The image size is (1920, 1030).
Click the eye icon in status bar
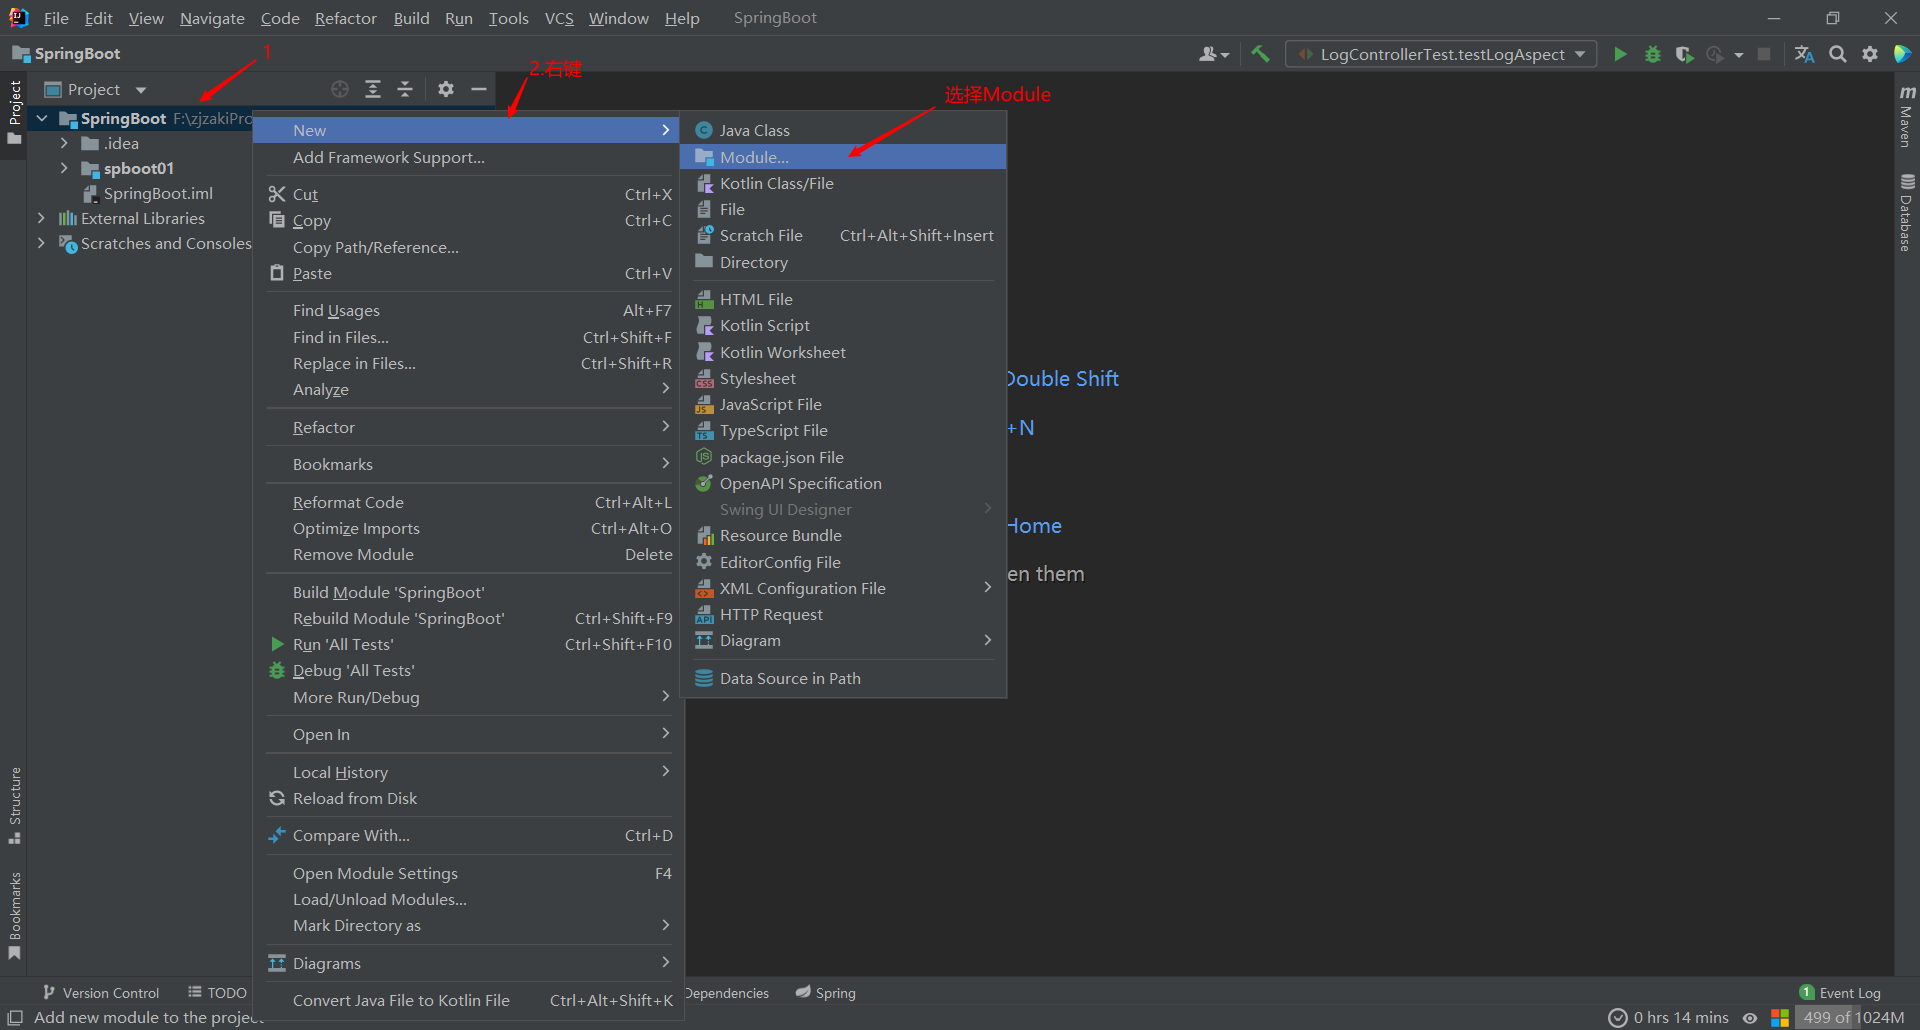click(1750, 1018)
